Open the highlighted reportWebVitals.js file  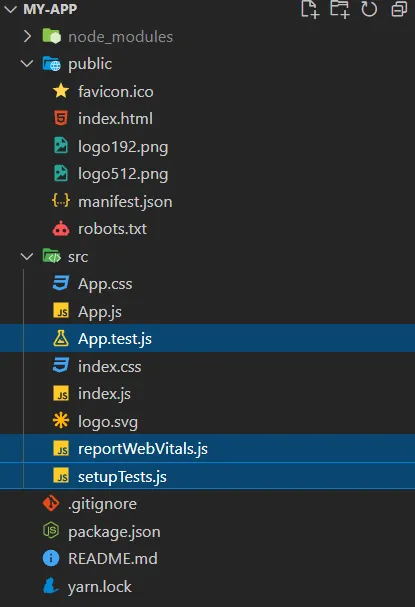143,449
